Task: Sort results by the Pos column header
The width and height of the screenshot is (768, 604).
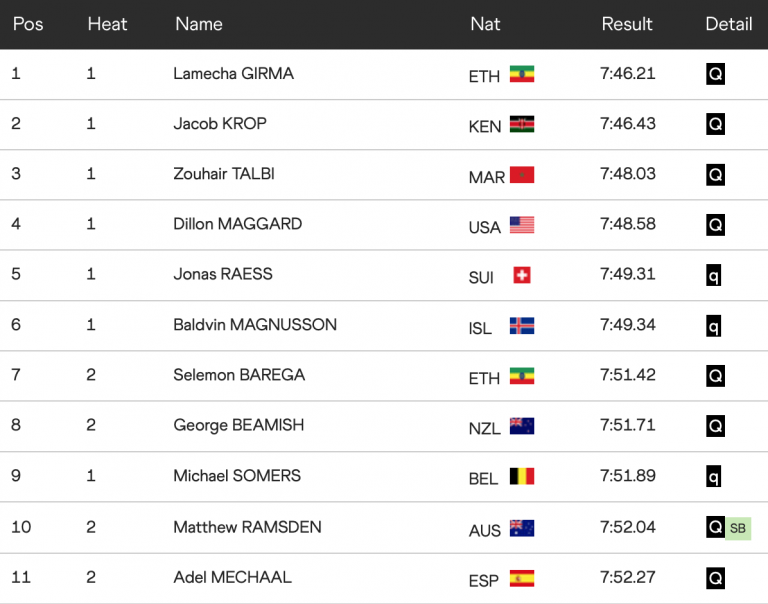Action: [x=28, y=24]
